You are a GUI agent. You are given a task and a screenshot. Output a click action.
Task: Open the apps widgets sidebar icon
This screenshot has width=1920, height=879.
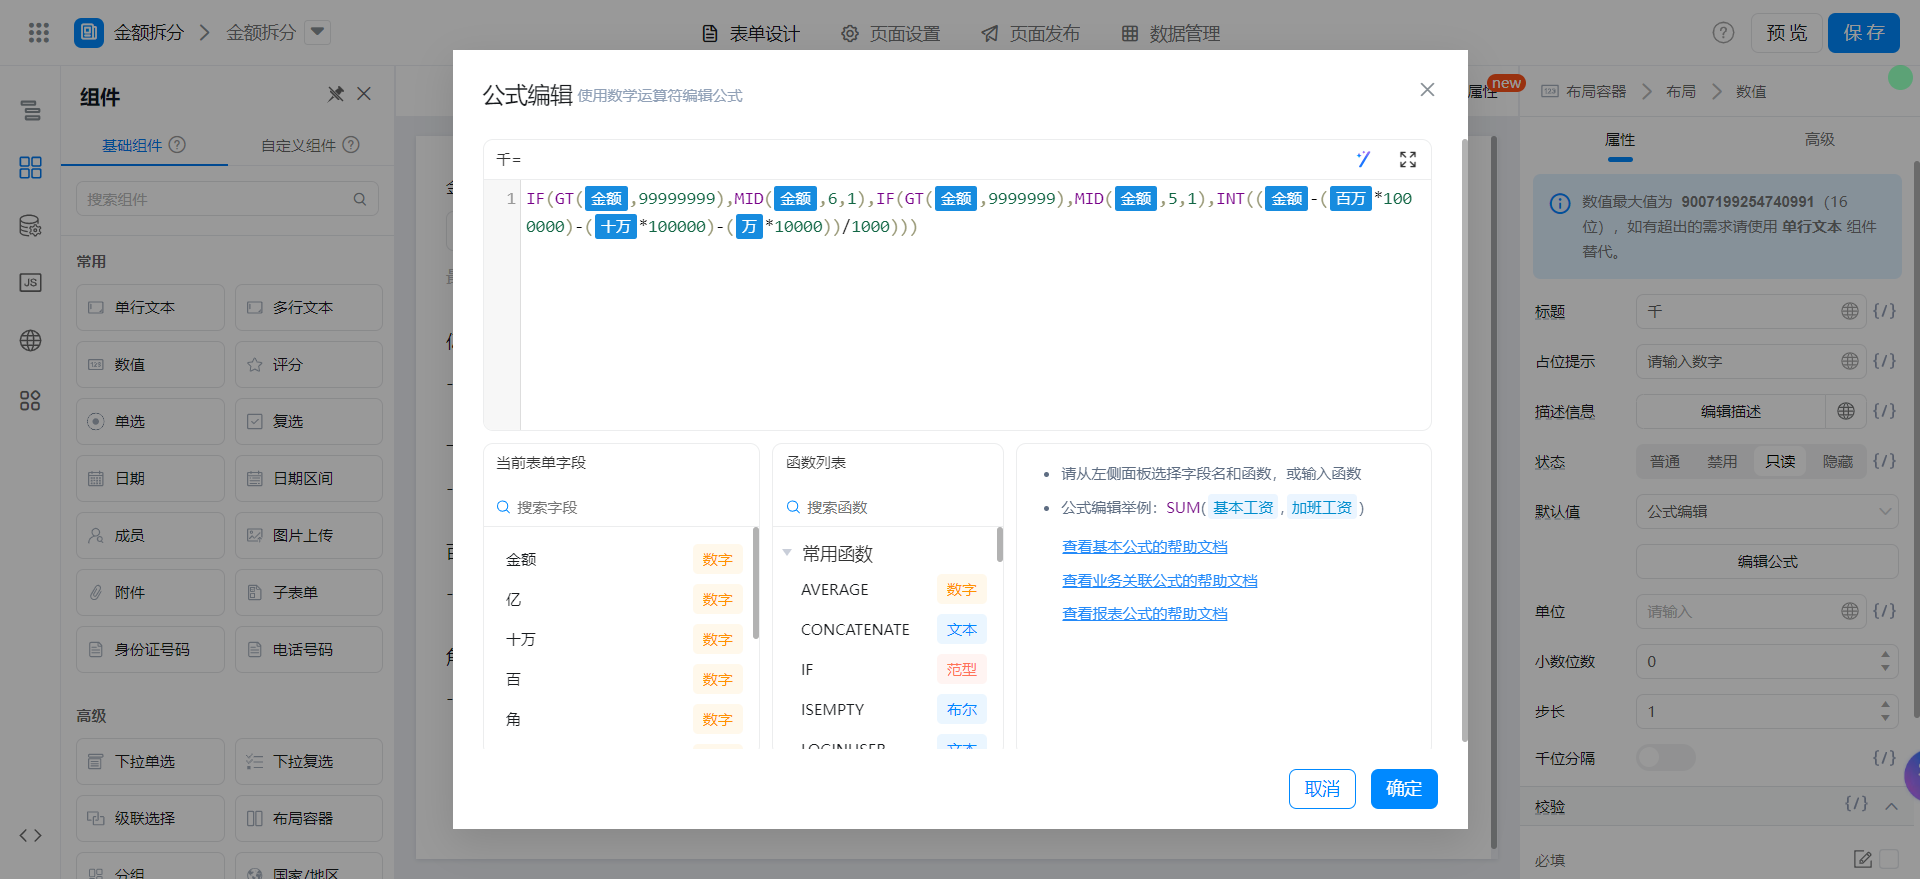point(31,401)
